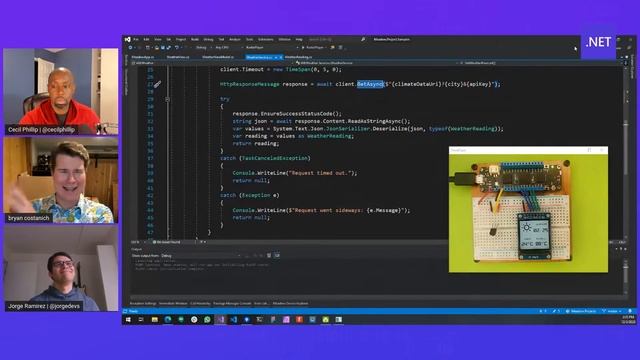This screenshot has width=640, height=360.
Task: Switch to the second document tab
Action: [x=178, y=57]
